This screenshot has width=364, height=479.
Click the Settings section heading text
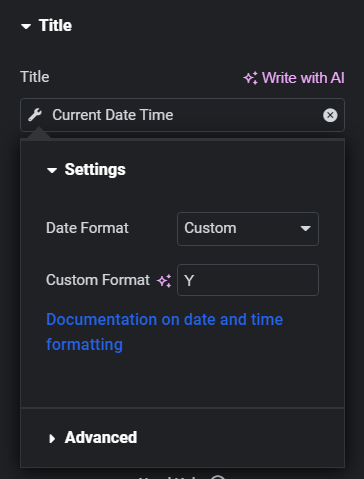coord(95,169)
